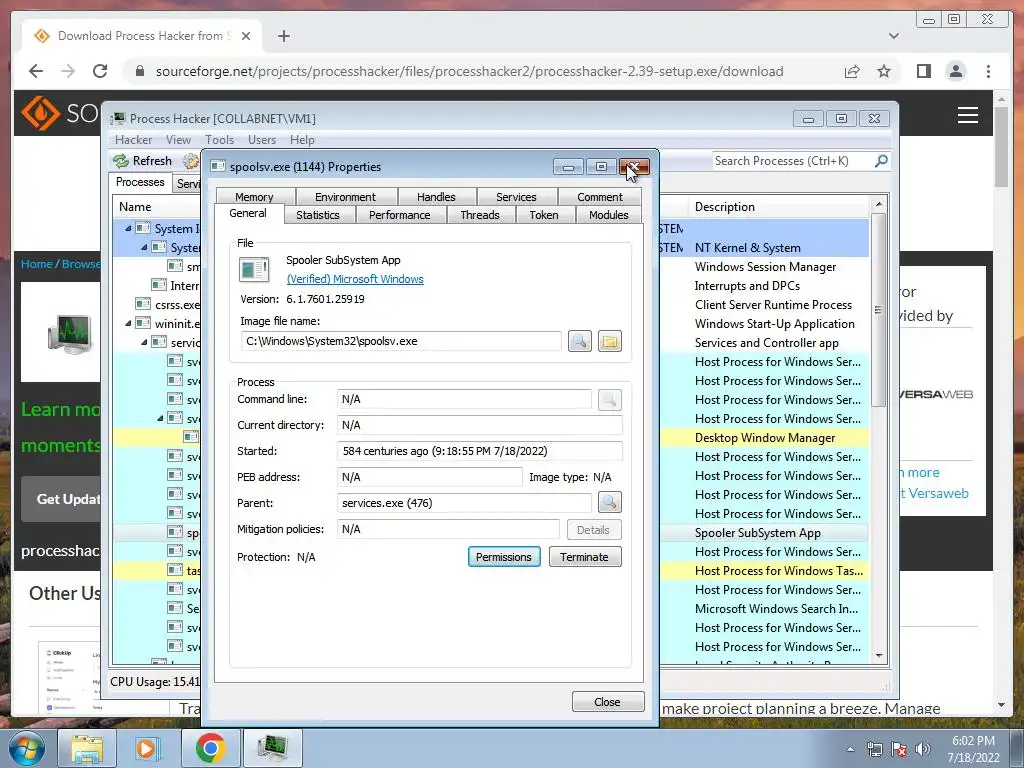Click Chrome reload page button
The height and width of the screenshot is (768, 1024).
pyautogui.click(x=100, y=71)
